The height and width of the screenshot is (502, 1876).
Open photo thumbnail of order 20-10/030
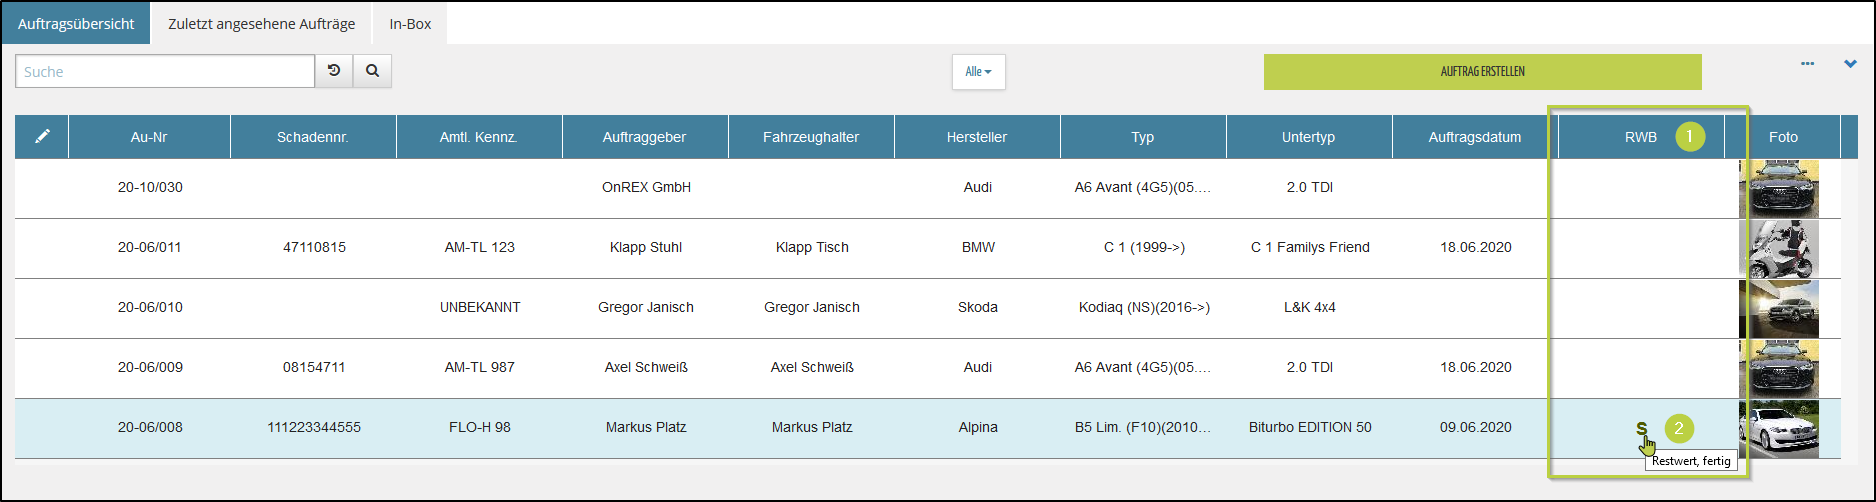[1780, 189]
